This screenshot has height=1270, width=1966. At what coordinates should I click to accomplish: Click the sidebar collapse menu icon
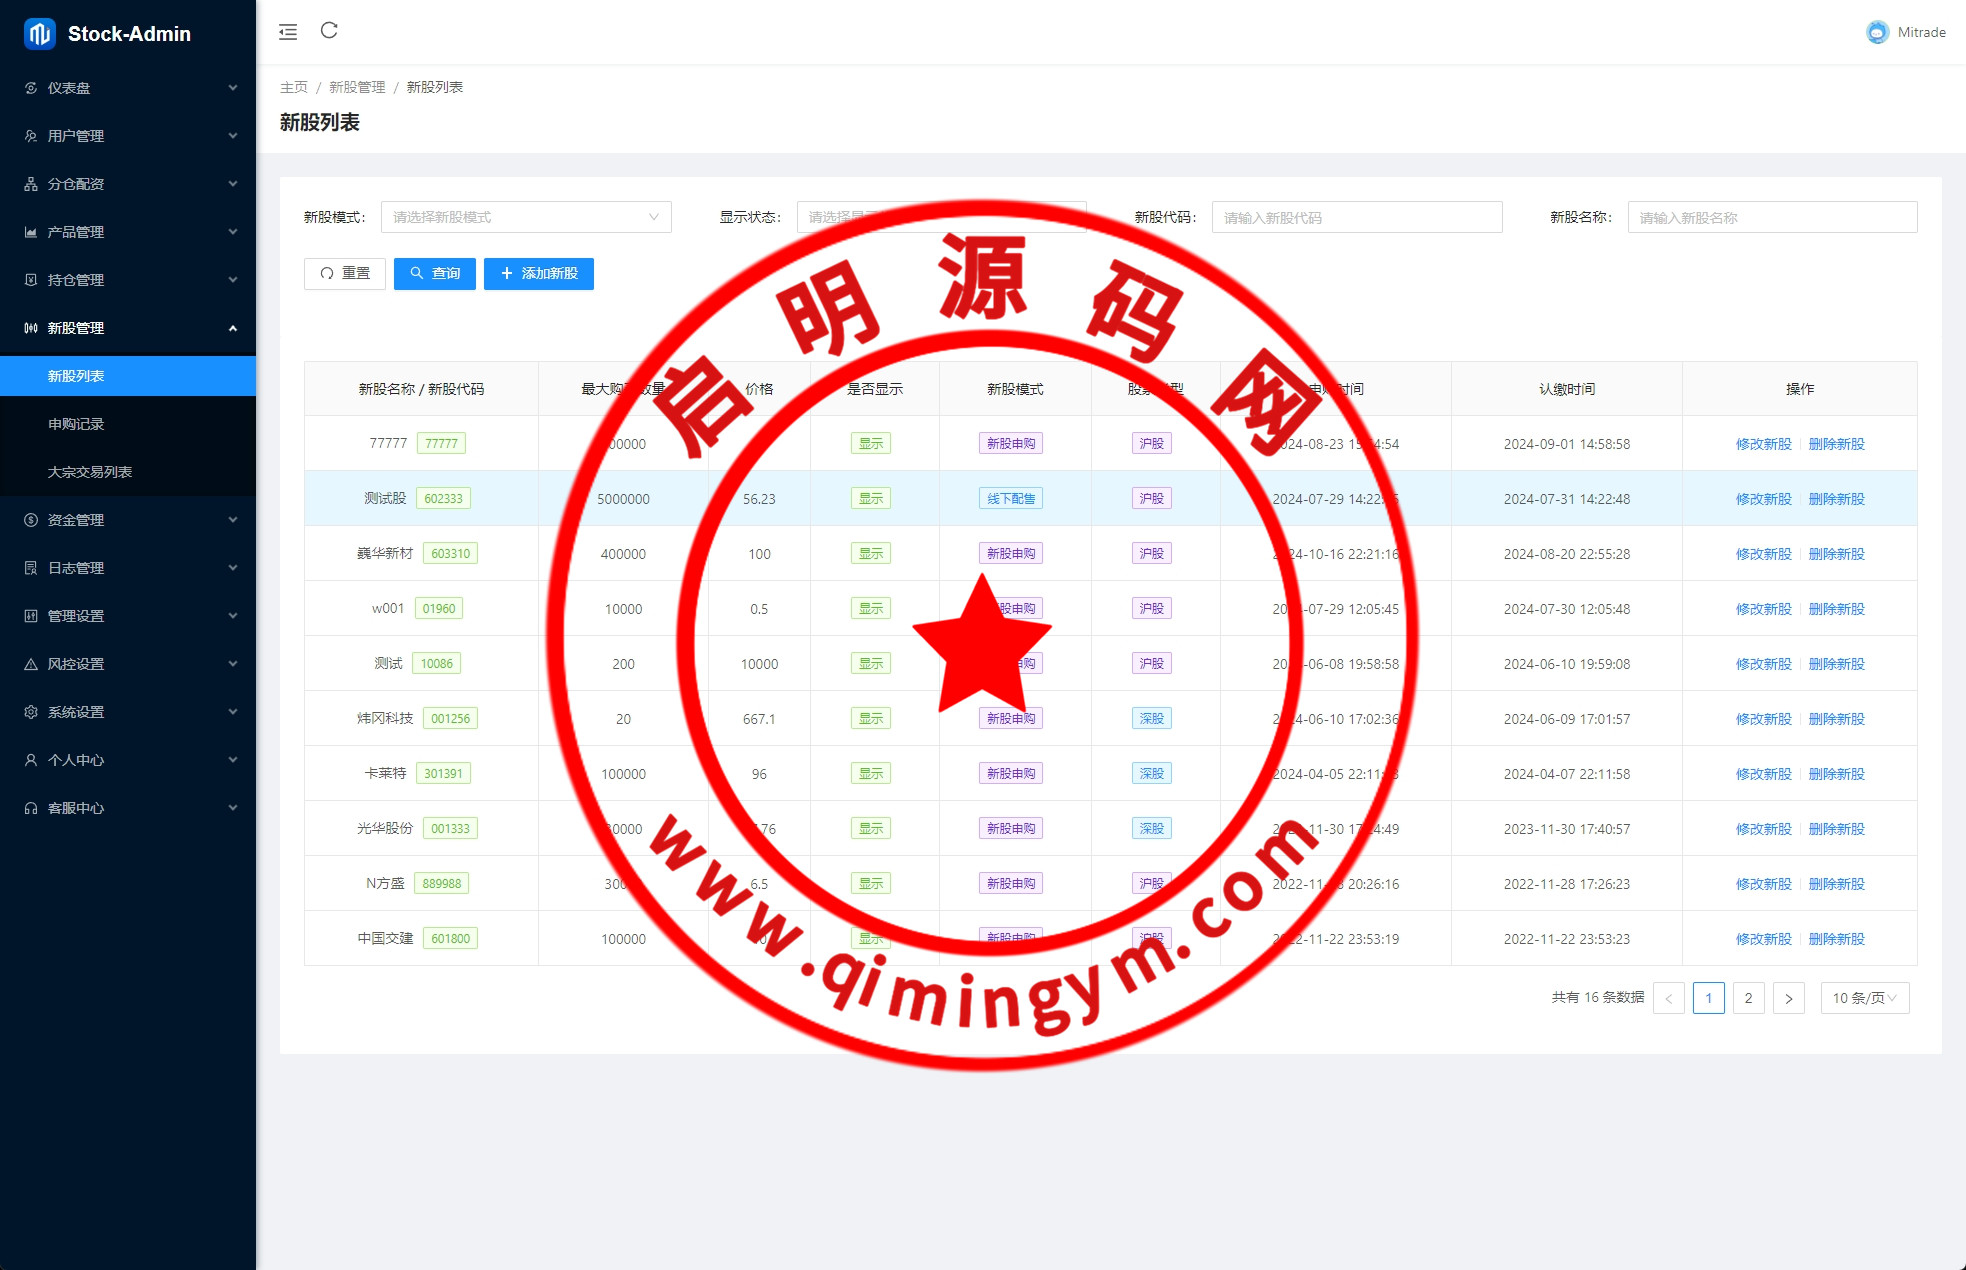(x=288, y=32)
